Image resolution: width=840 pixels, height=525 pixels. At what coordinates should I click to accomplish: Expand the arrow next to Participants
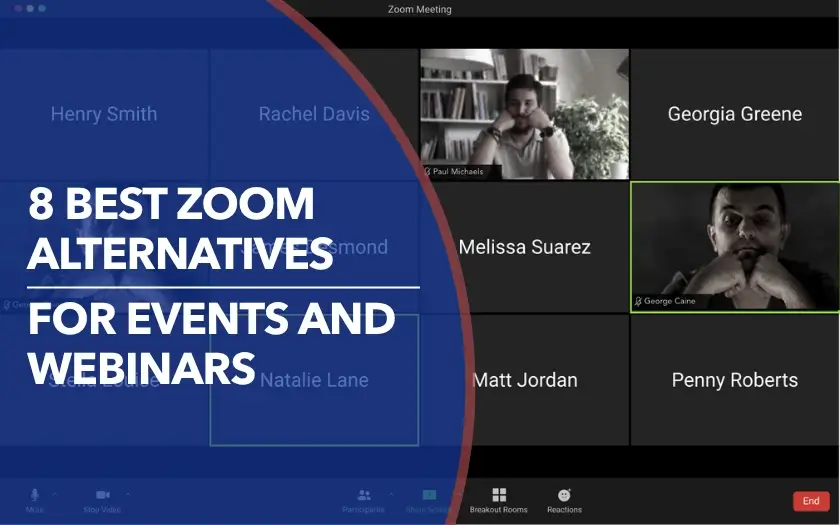coord(391,494)
